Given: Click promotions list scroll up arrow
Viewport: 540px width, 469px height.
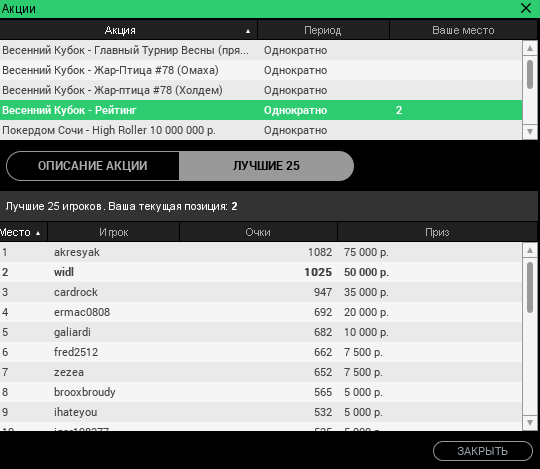Looking at the screenshot, I should [x=530, y=49].
